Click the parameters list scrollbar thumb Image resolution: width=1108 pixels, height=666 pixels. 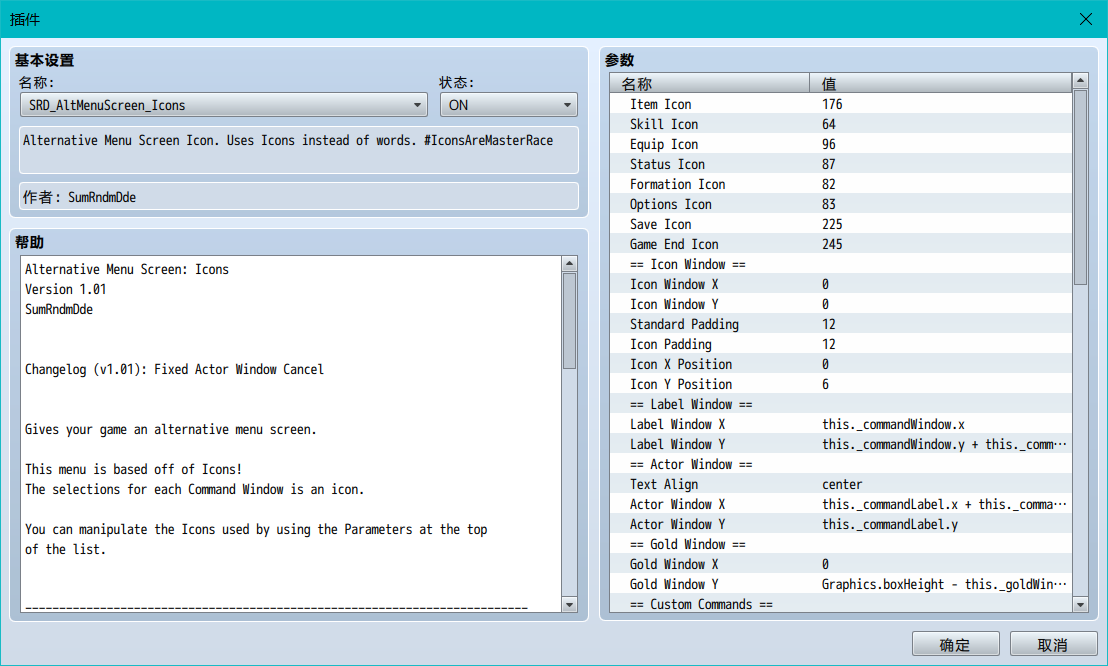[1080, 187]
